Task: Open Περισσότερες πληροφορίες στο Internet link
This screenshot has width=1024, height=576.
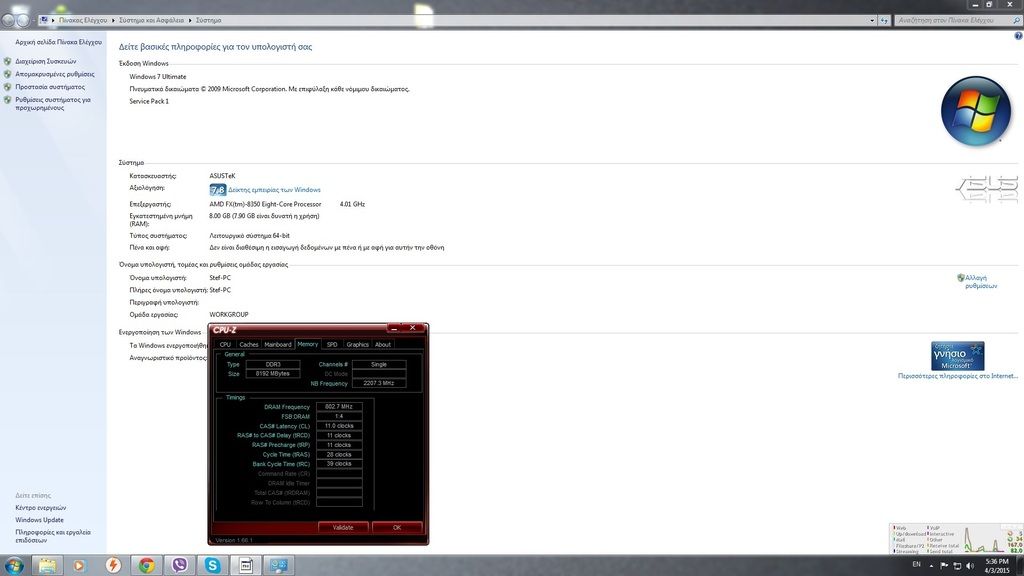Action: [957, 376]
